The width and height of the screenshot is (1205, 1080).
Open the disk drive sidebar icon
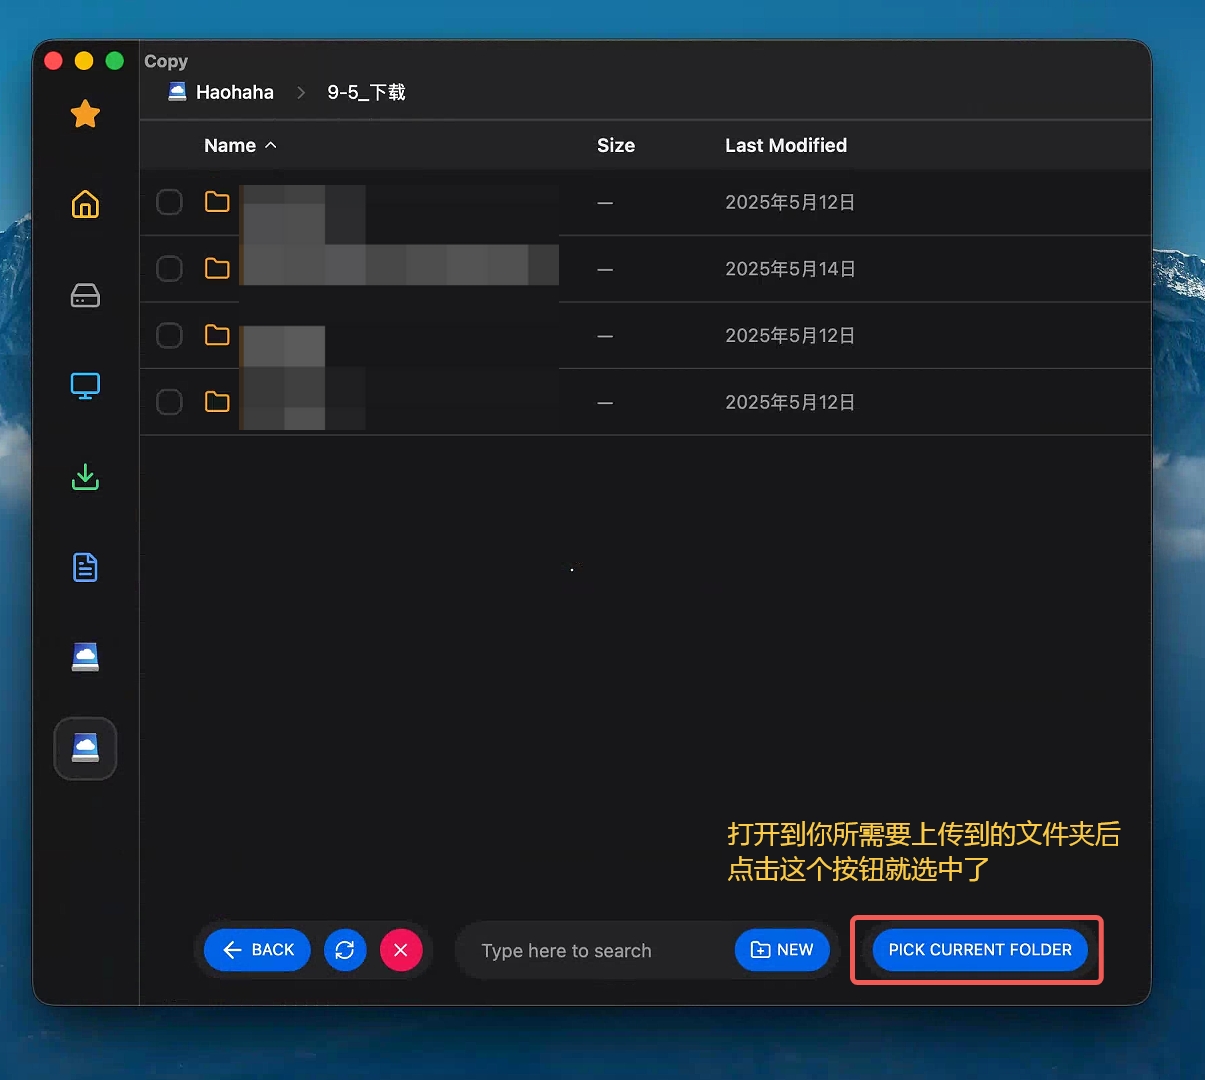click(x=85, y=296)
